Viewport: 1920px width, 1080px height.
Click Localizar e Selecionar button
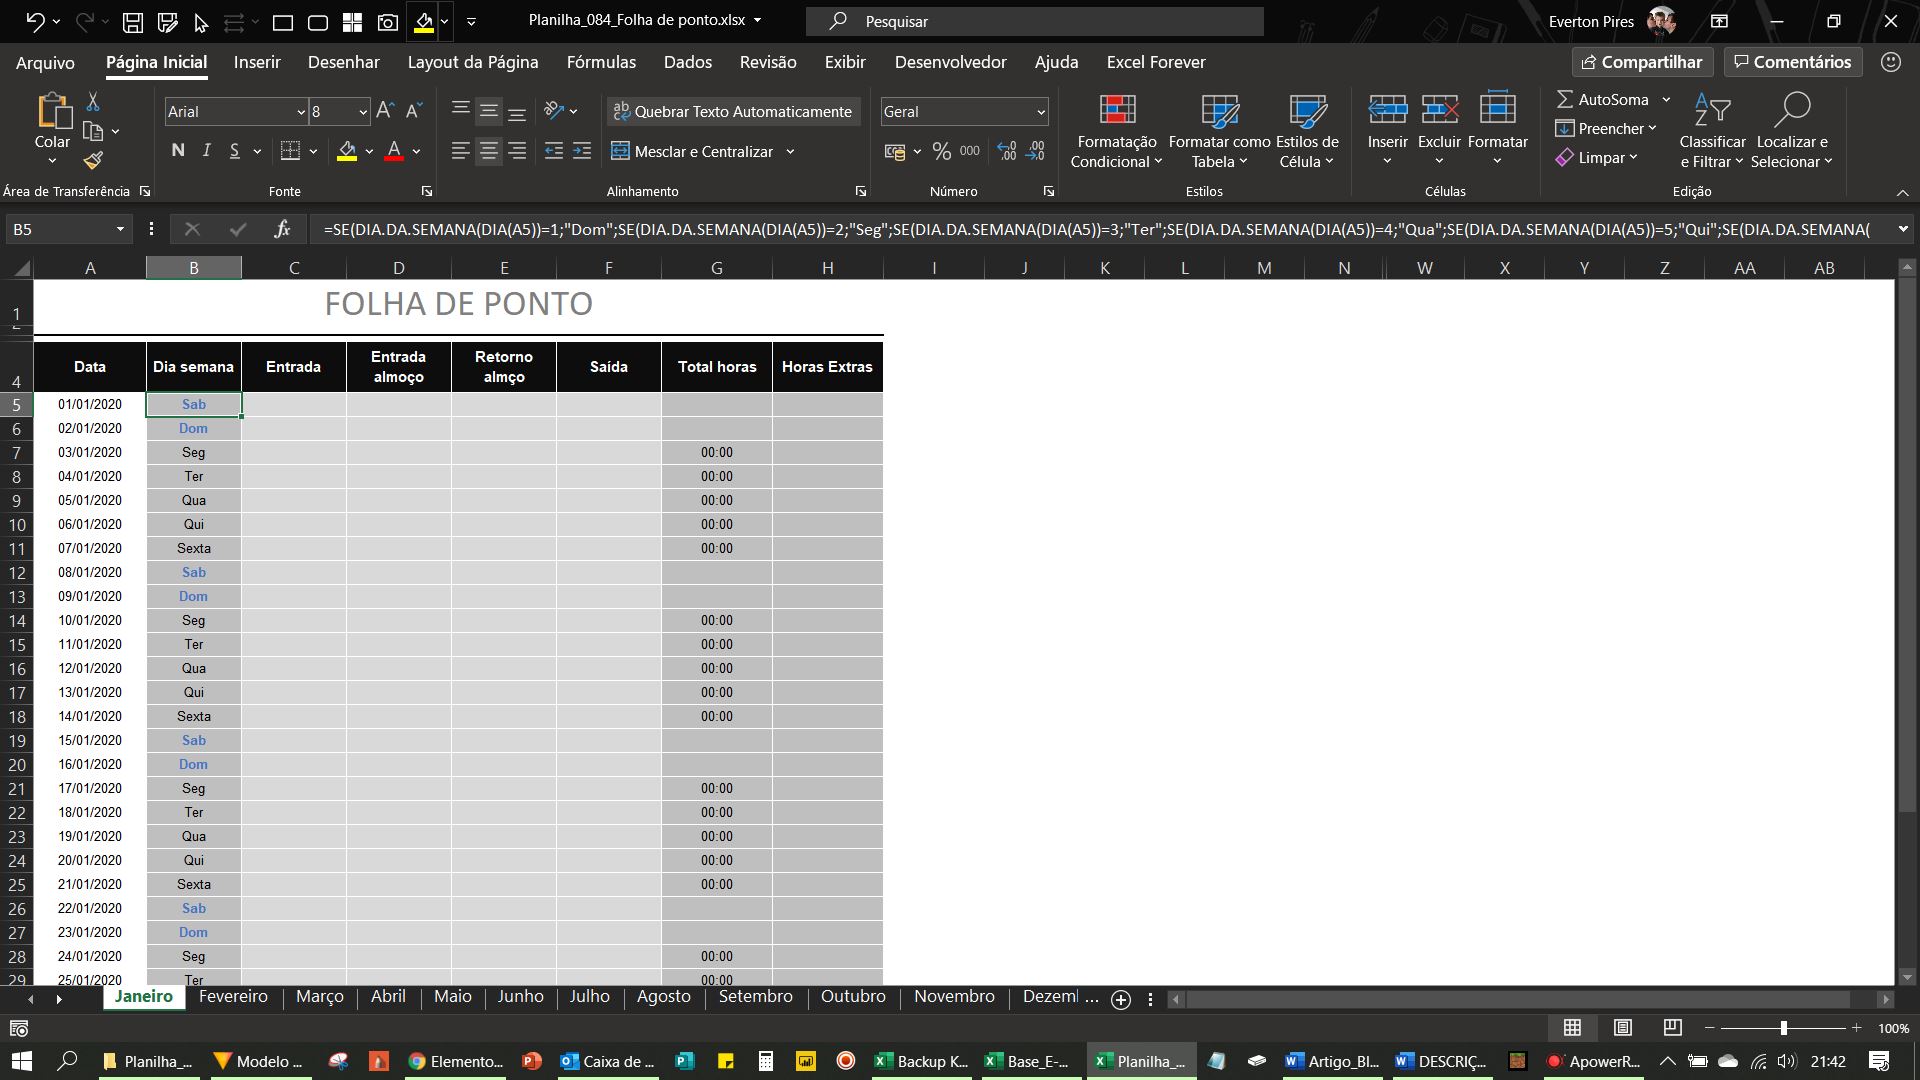point(1792,131)
